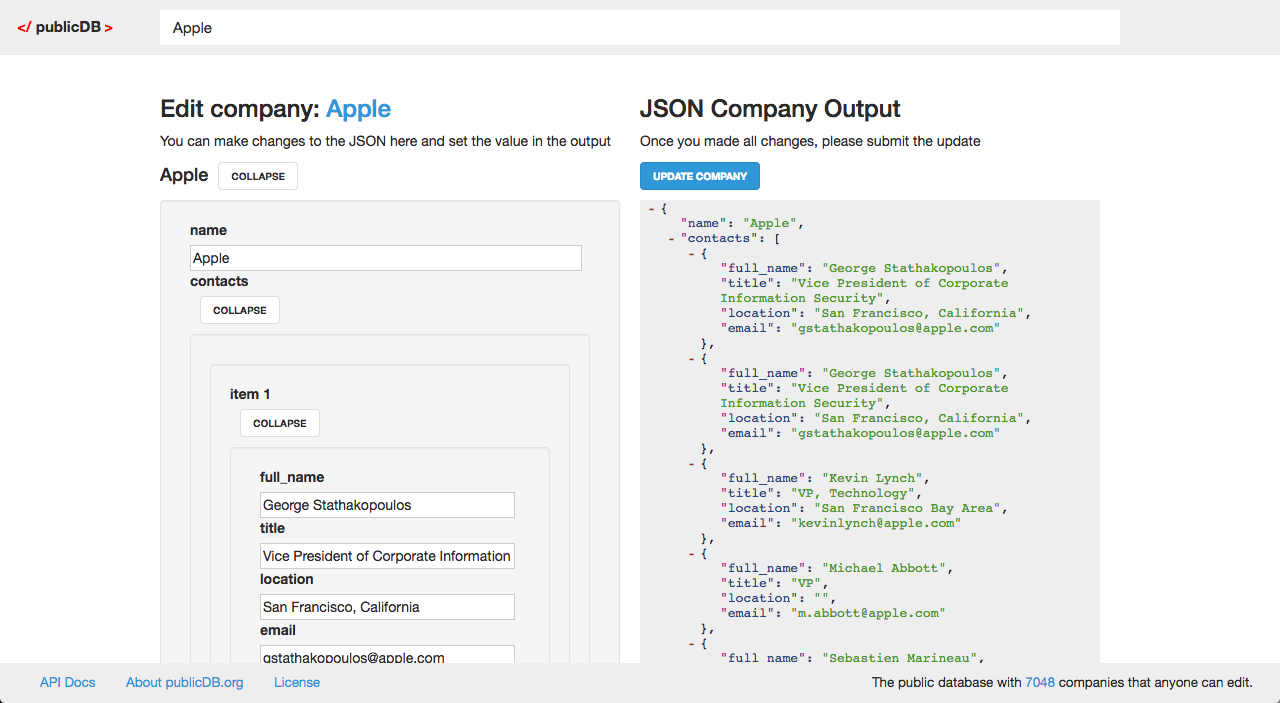Click the "item 1" label in the form

[250, 394]
